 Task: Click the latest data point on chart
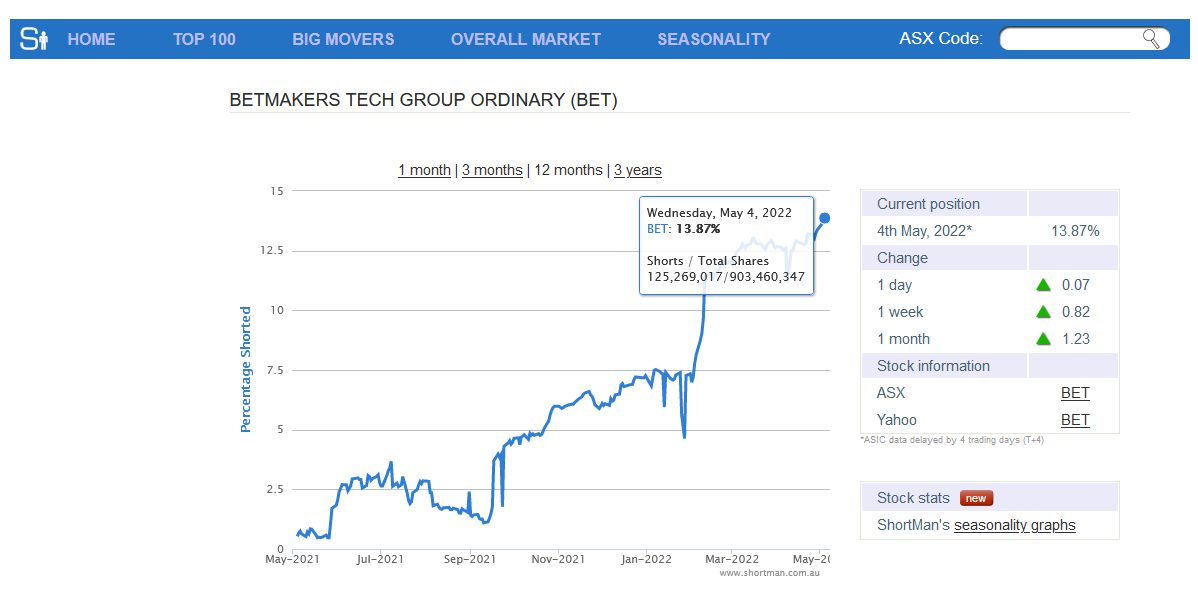[x=824, y=218]
